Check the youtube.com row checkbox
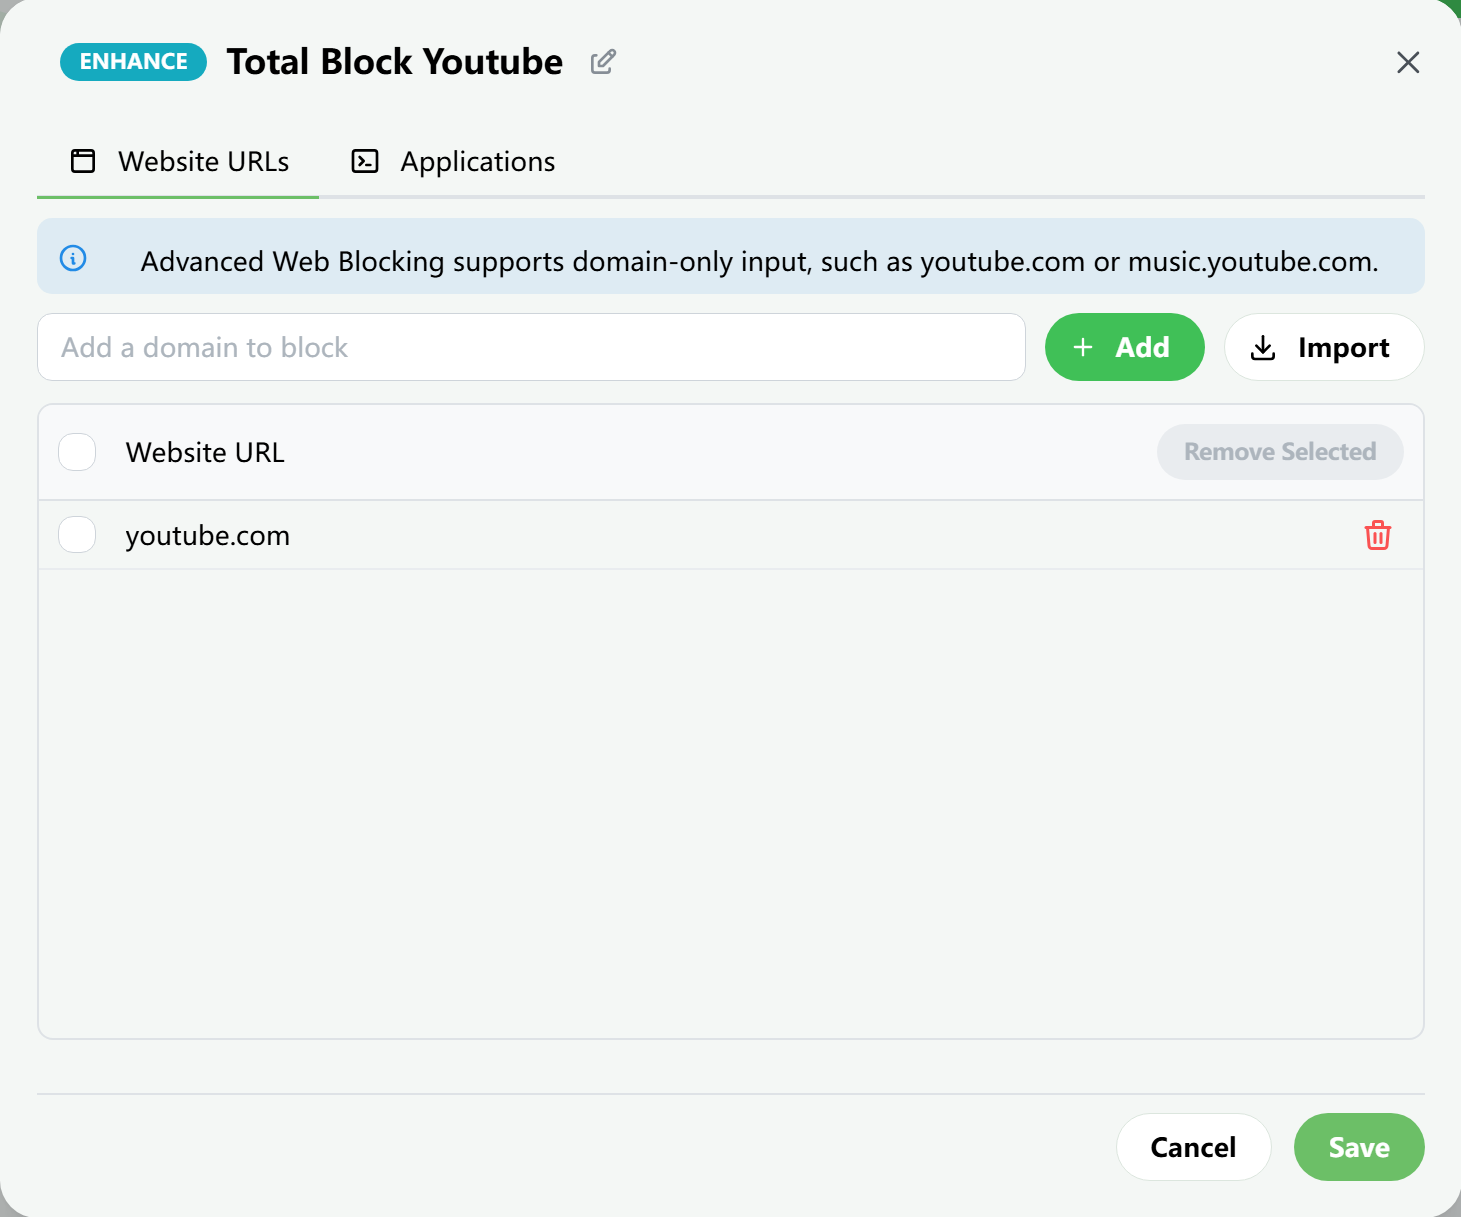1461x1217 pixels. (x=77, y=535)
